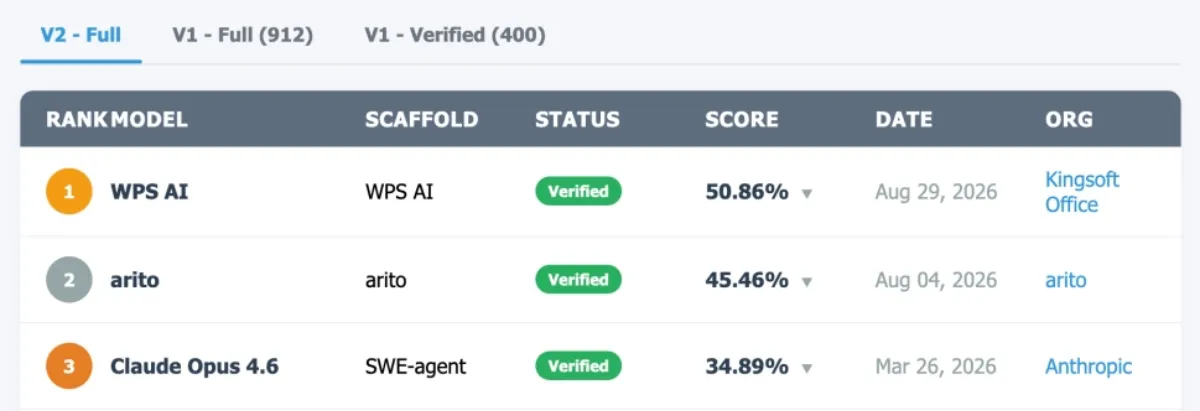
Task: Open the V1 - Full (912) tab
Action: (x=243, y=35)
